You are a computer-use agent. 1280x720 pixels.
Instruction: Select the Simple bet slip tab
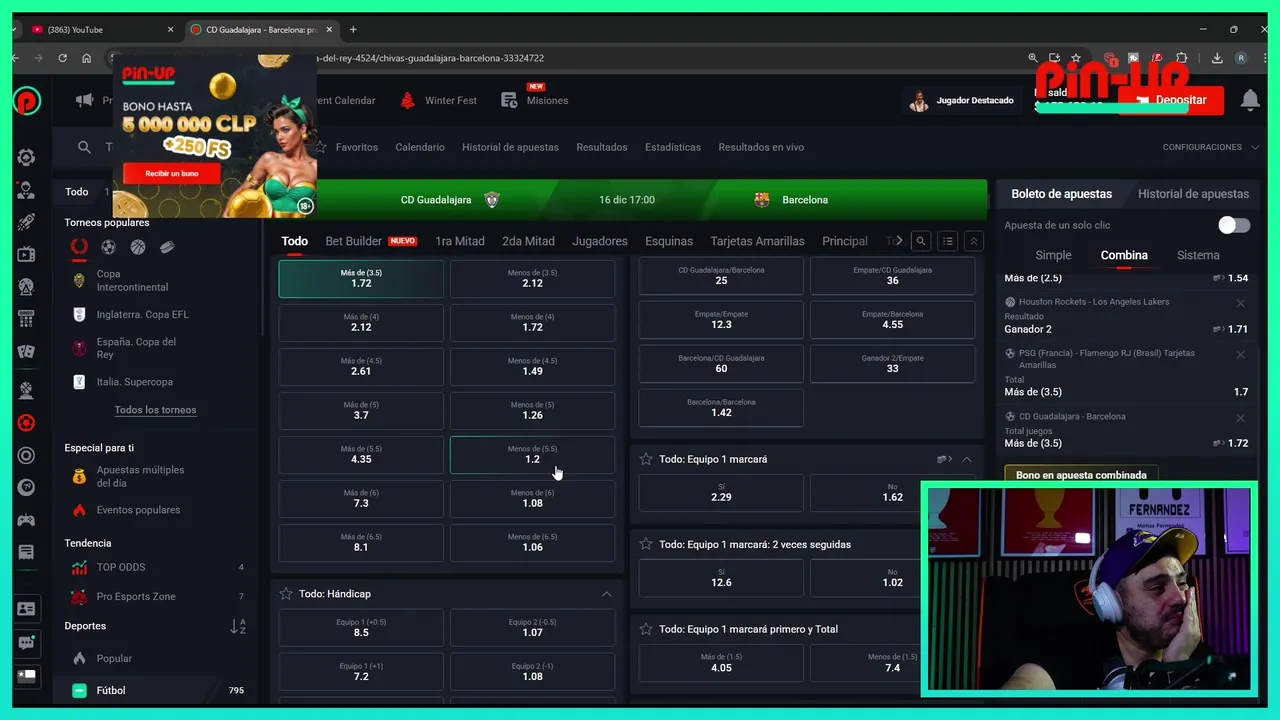(1053, 255)
